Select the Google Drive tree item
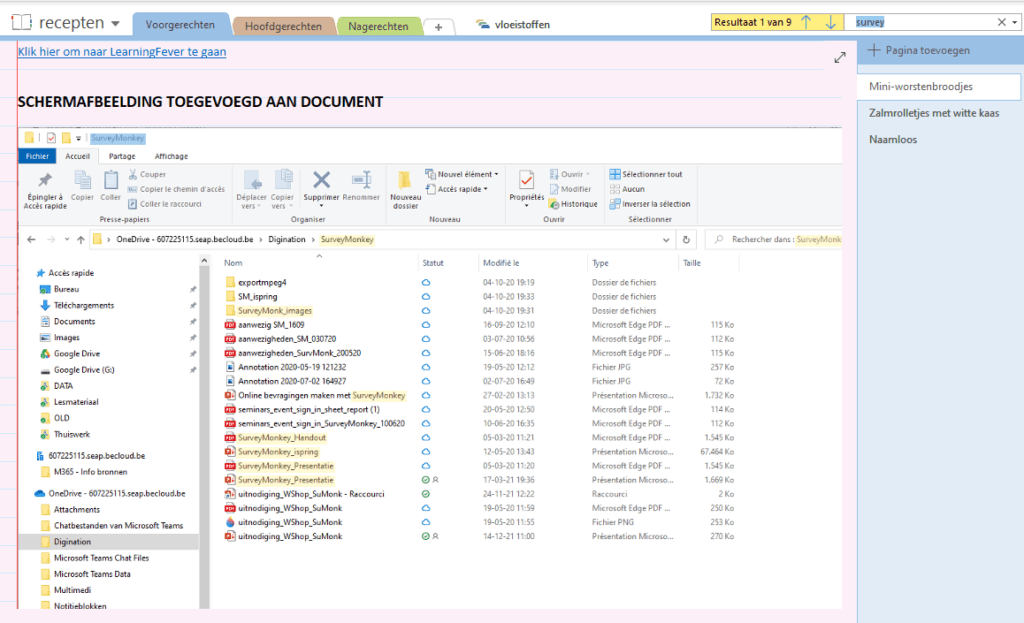1024x623 pixels. click(76, 354)
